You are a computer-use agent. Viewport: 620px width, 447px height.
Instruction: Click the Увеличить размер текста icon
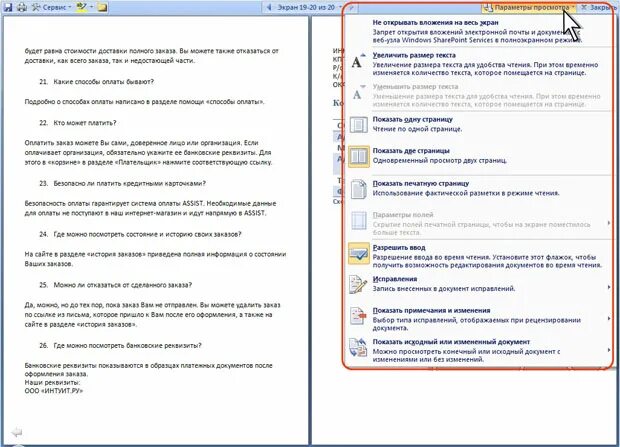pos(358,61)
